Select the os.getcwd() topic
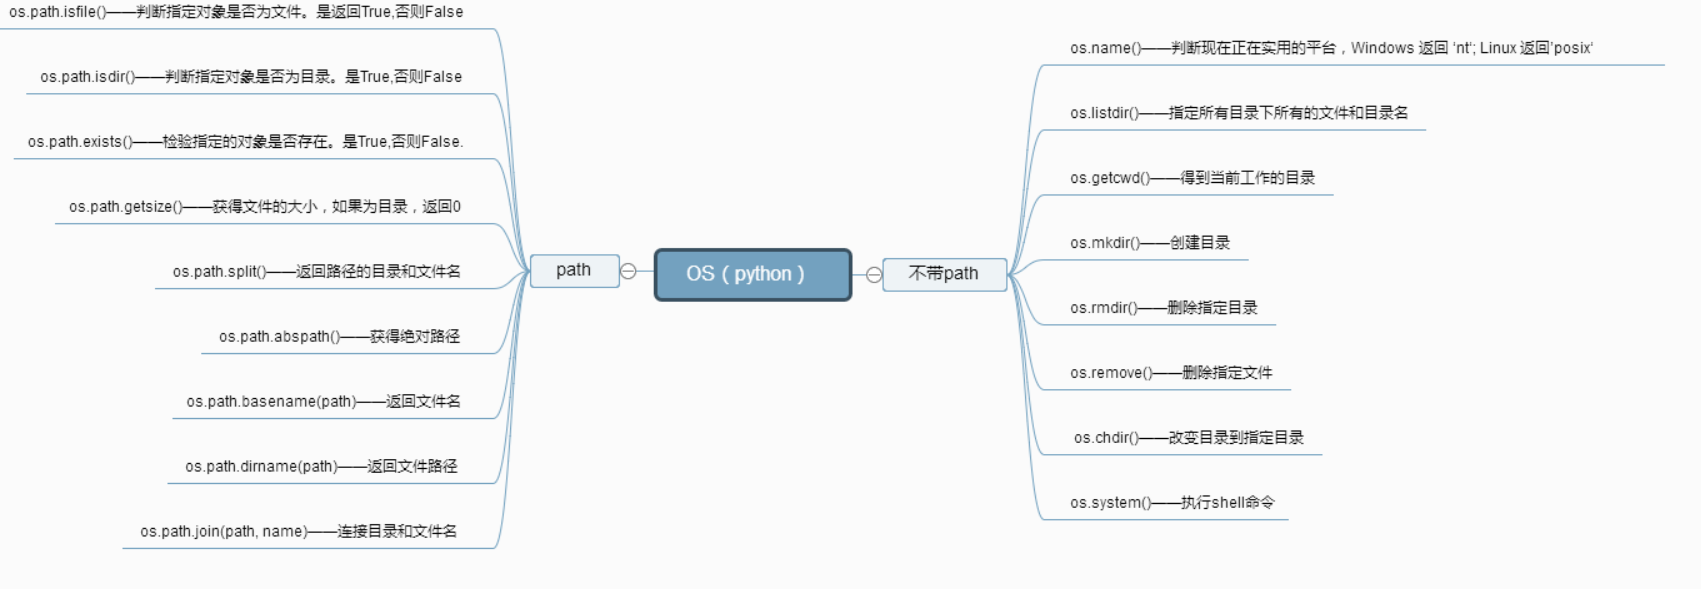This screenshot has width=1701, height=589. click(1193, 178)
